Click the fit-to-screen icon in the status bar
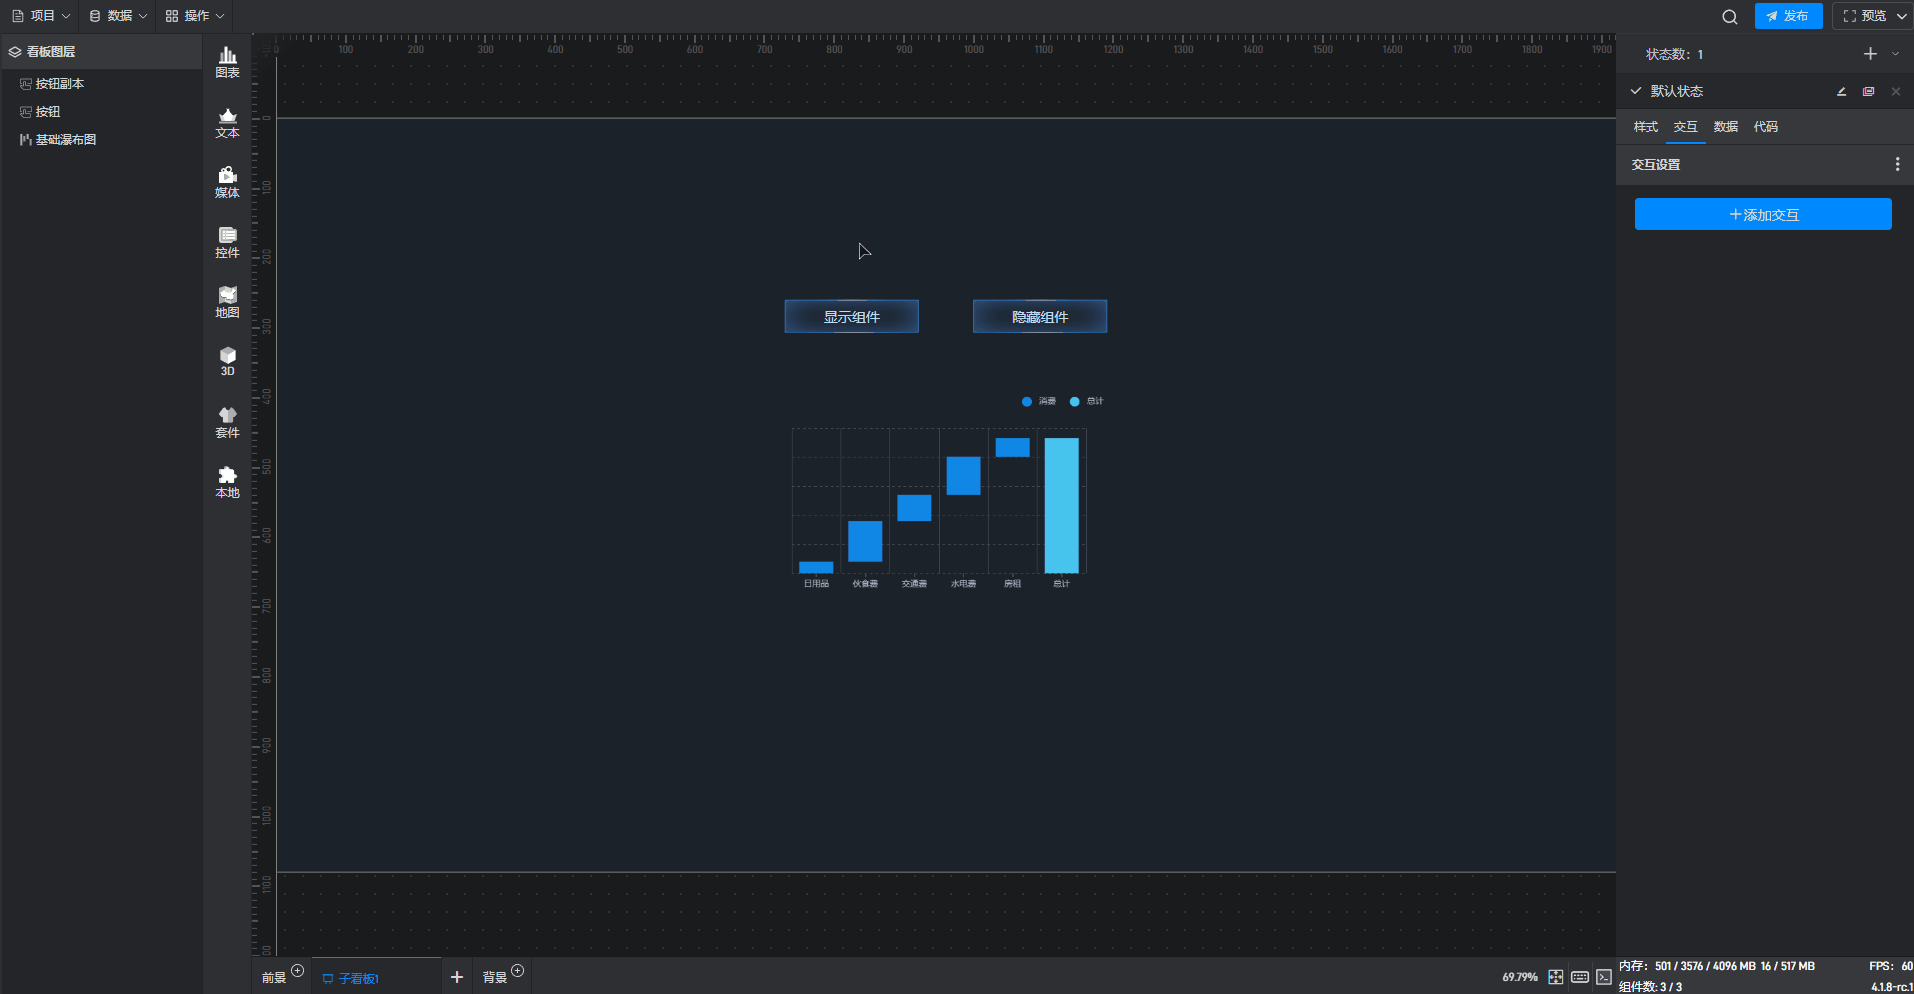Image resolution: width=1914 pixels, height=994 pixels. coord(1555,977)
